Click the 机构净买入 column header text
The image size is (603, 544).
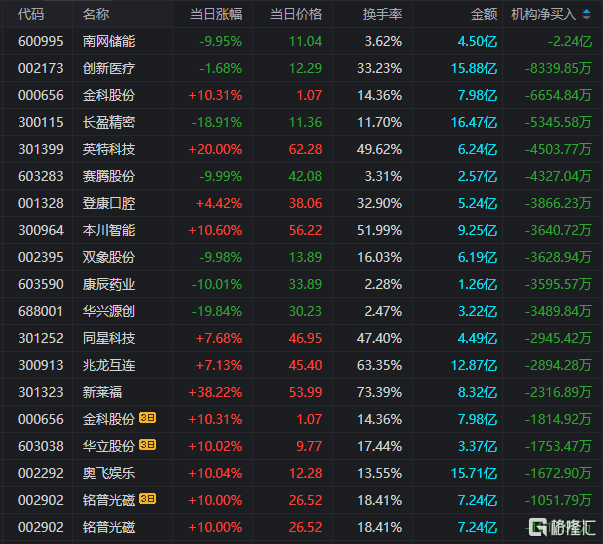pyautogui.click(x=543, y=14)
